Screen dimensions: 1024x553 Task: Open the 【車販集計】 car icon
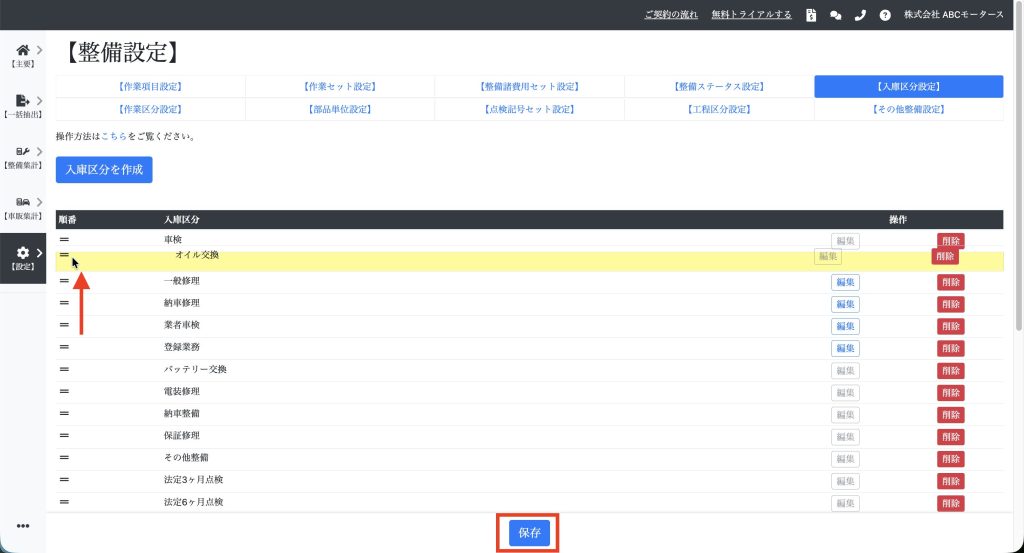[23, 203]
